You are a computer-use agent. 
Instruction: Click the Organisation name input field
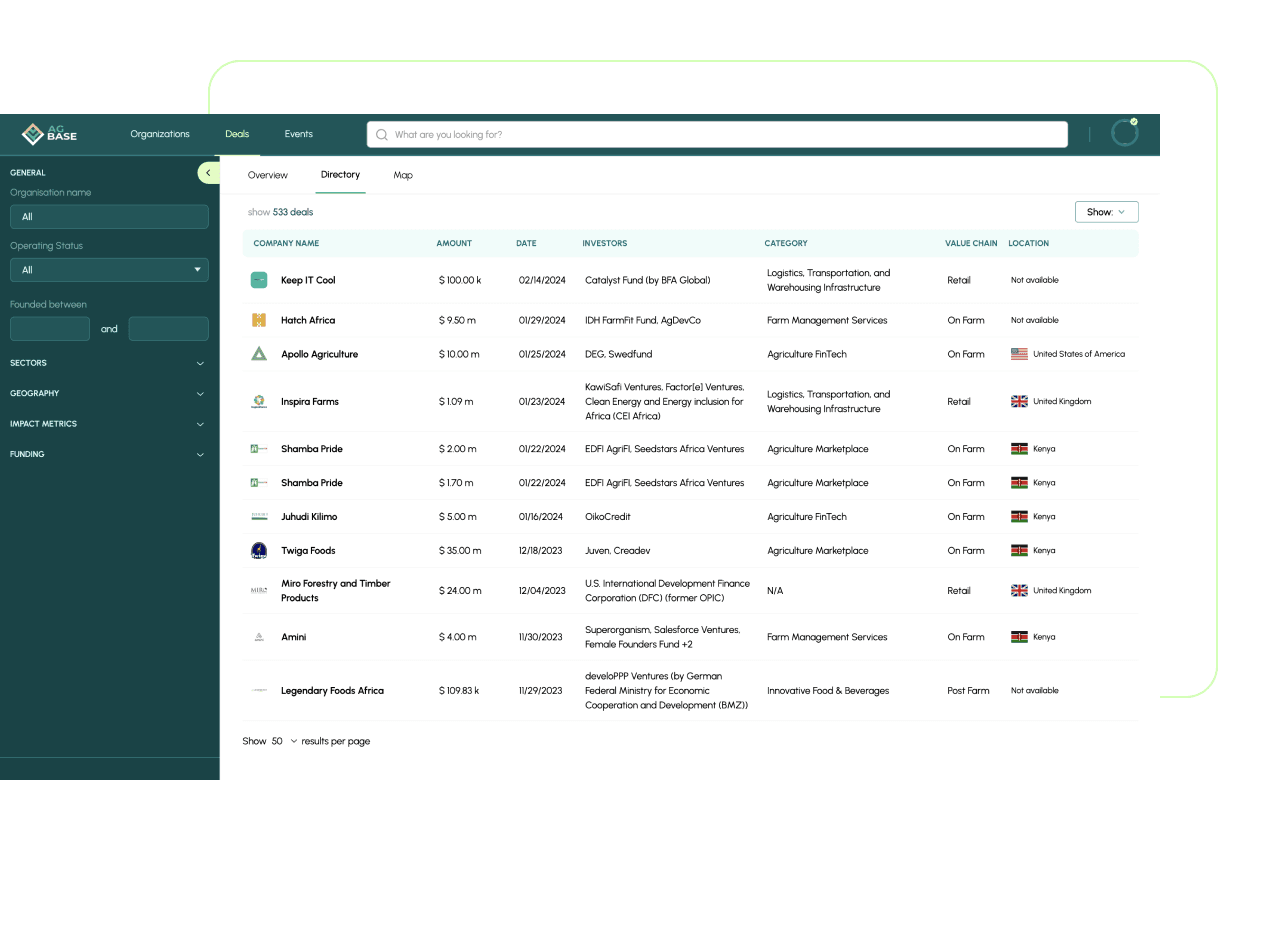109,216
